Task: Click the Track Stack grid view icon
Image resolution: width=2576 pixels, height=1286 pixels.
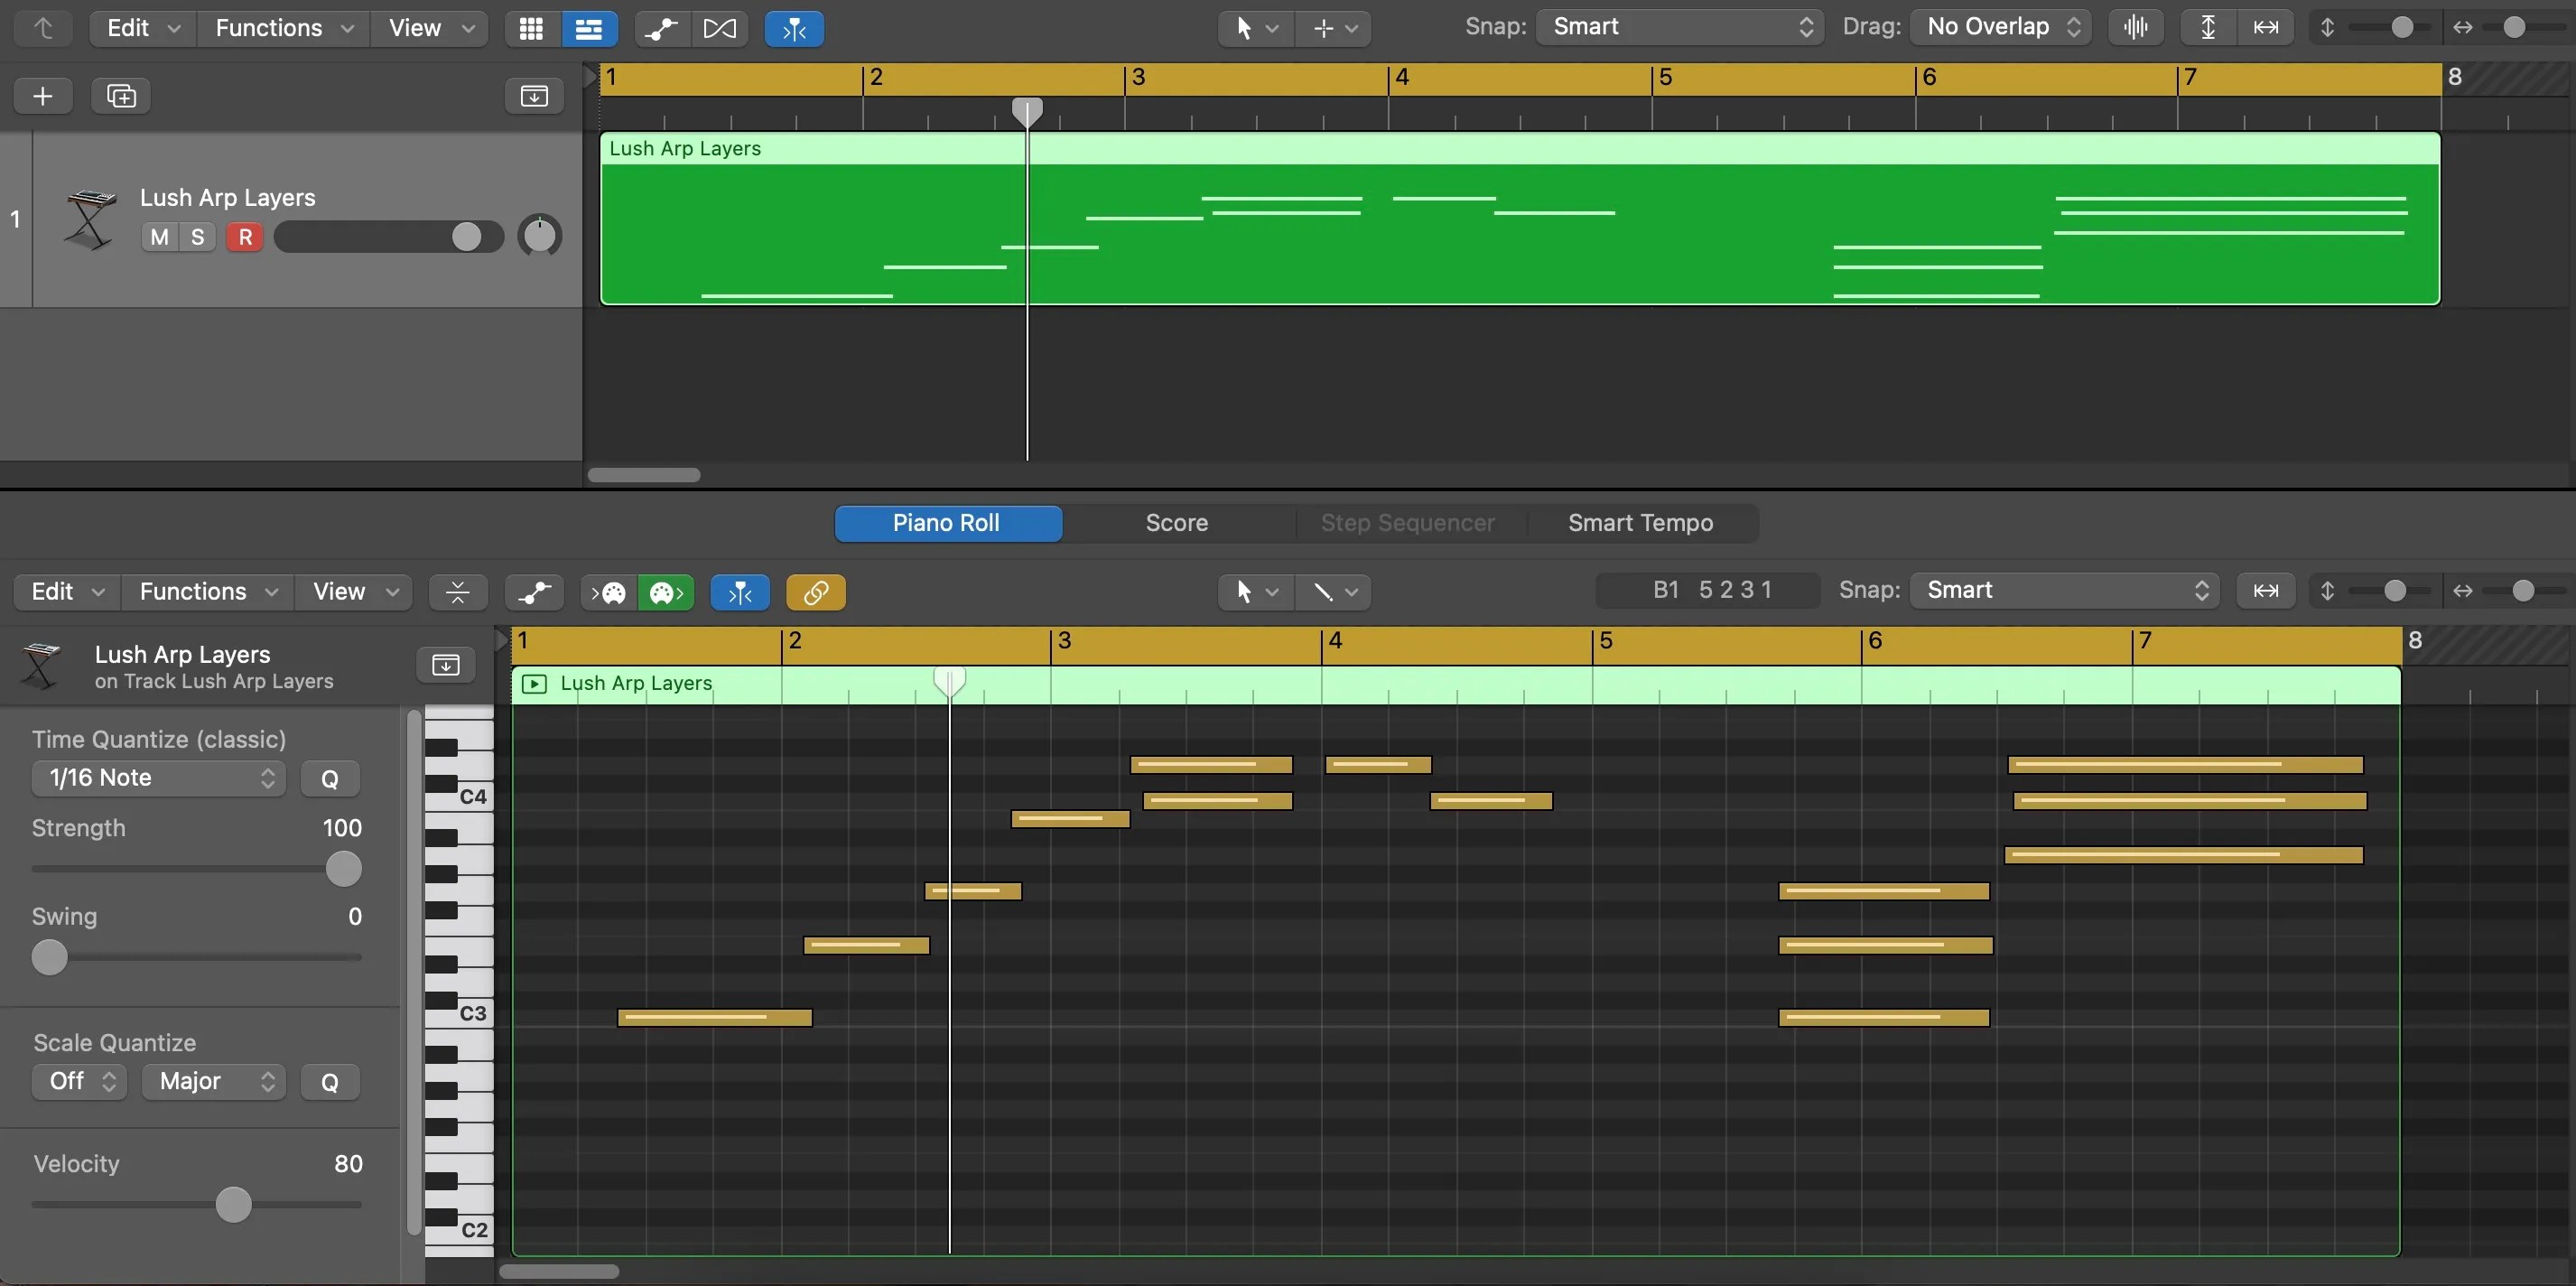Action: 530,28
